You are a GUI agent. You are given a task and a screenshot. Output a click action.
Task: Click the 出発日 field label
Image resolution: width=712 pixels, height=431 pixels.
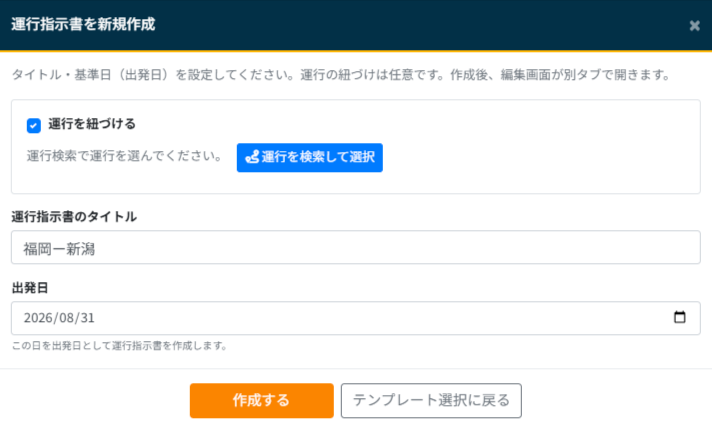(x=30, y=288)
